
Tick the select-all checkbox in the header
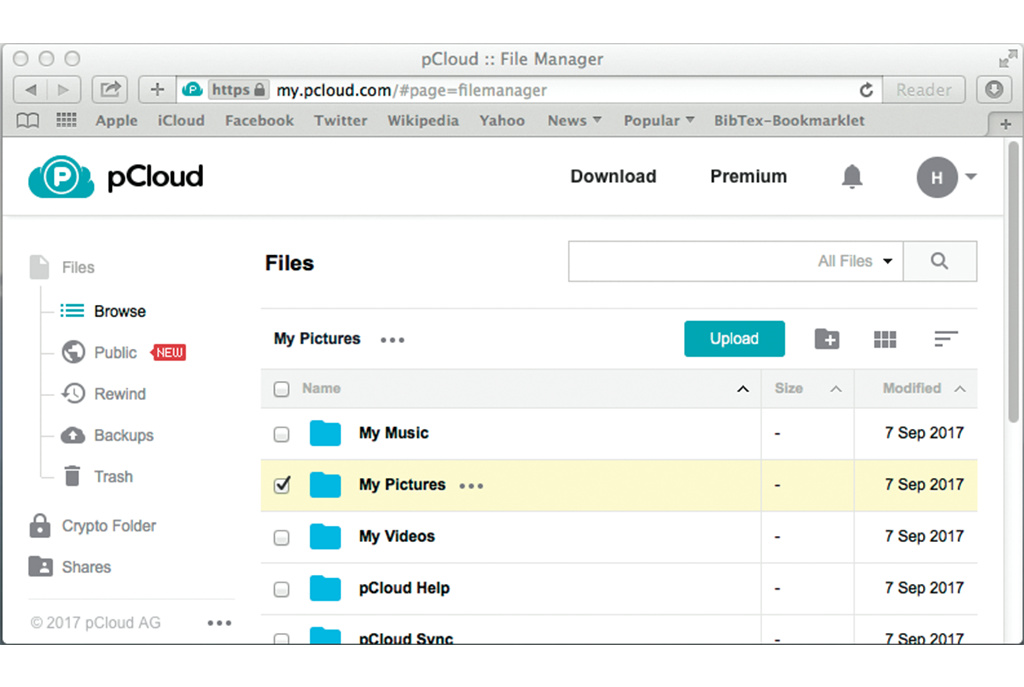click(x=282, y=389)
